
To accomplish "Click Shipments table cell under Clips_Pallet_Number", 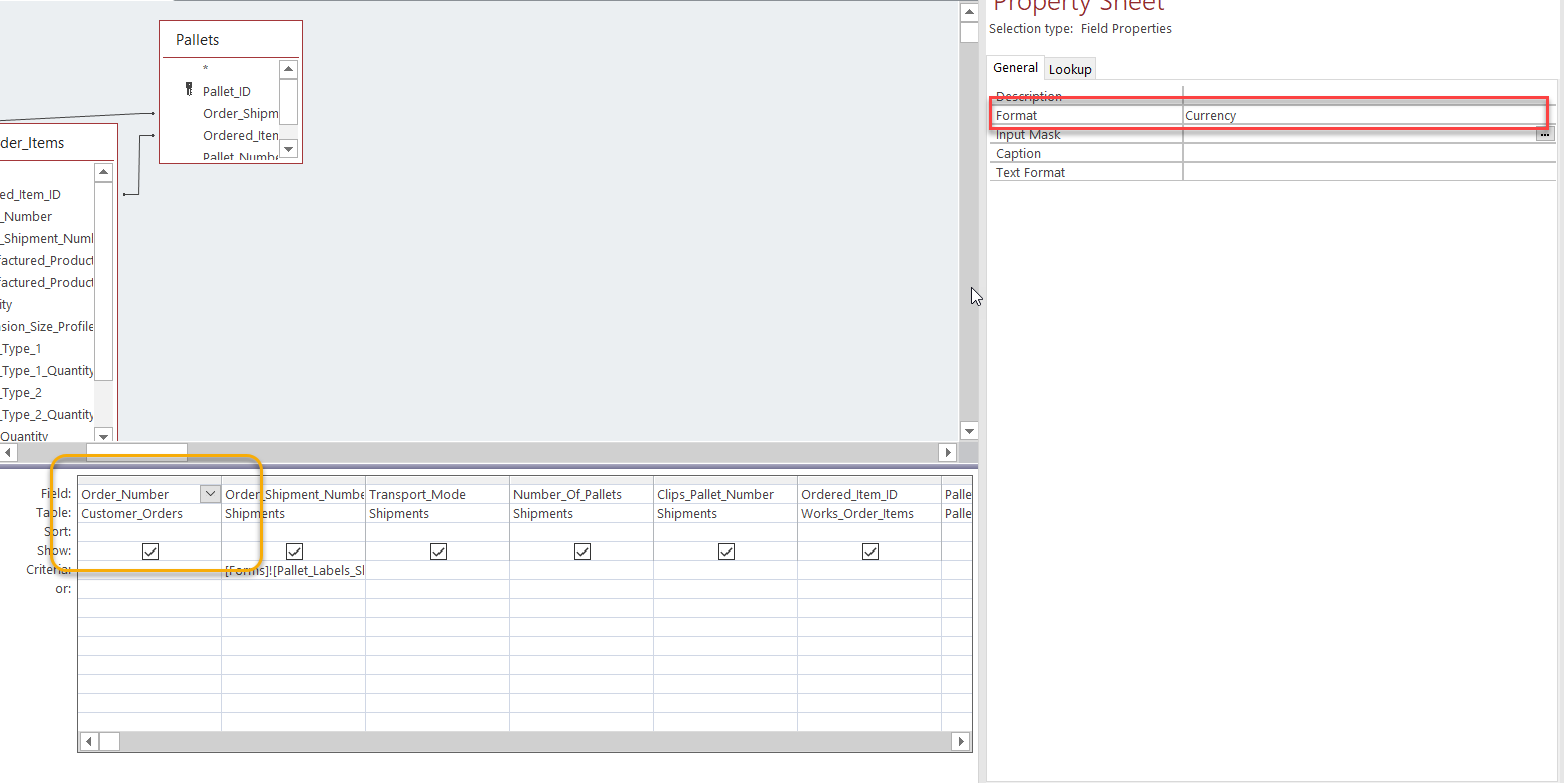I will pyautogui.click(x=726, y=513).
